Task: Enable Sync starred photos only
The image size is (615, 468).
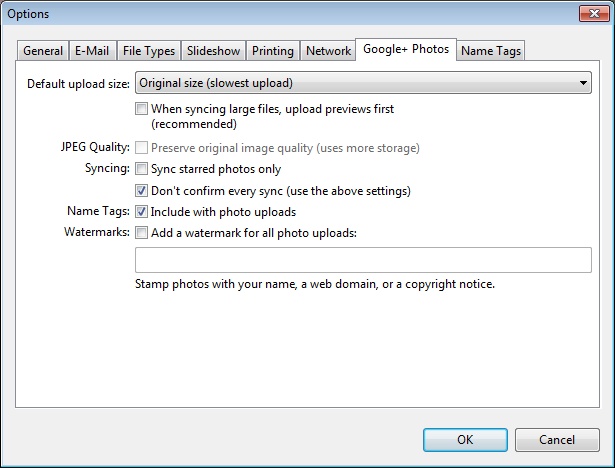Action: coord(142,169)
